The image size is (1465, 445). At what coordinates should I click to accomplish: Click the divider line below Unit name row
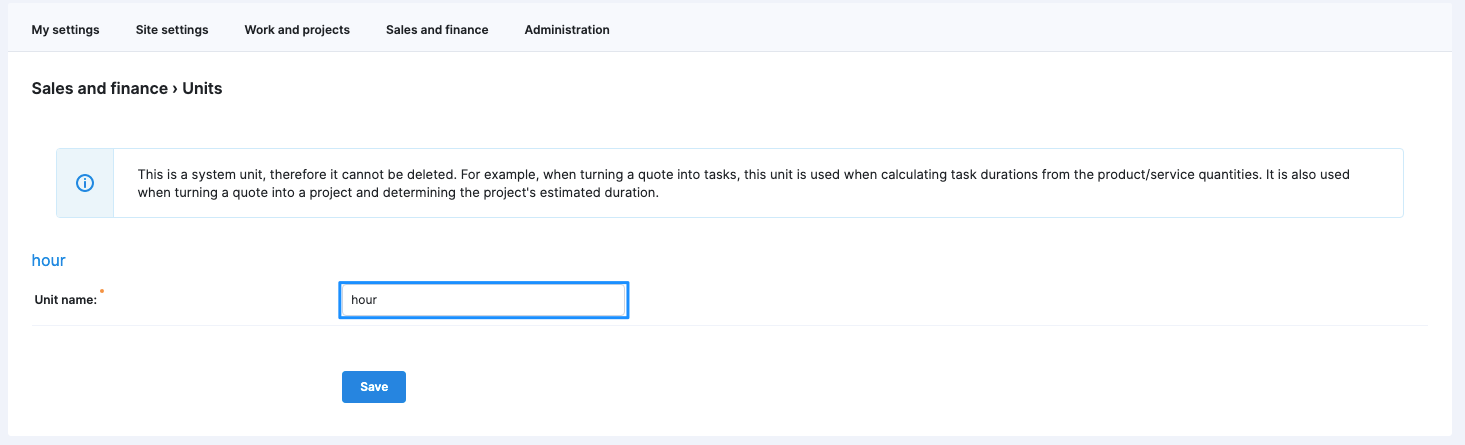click(729, 325)
